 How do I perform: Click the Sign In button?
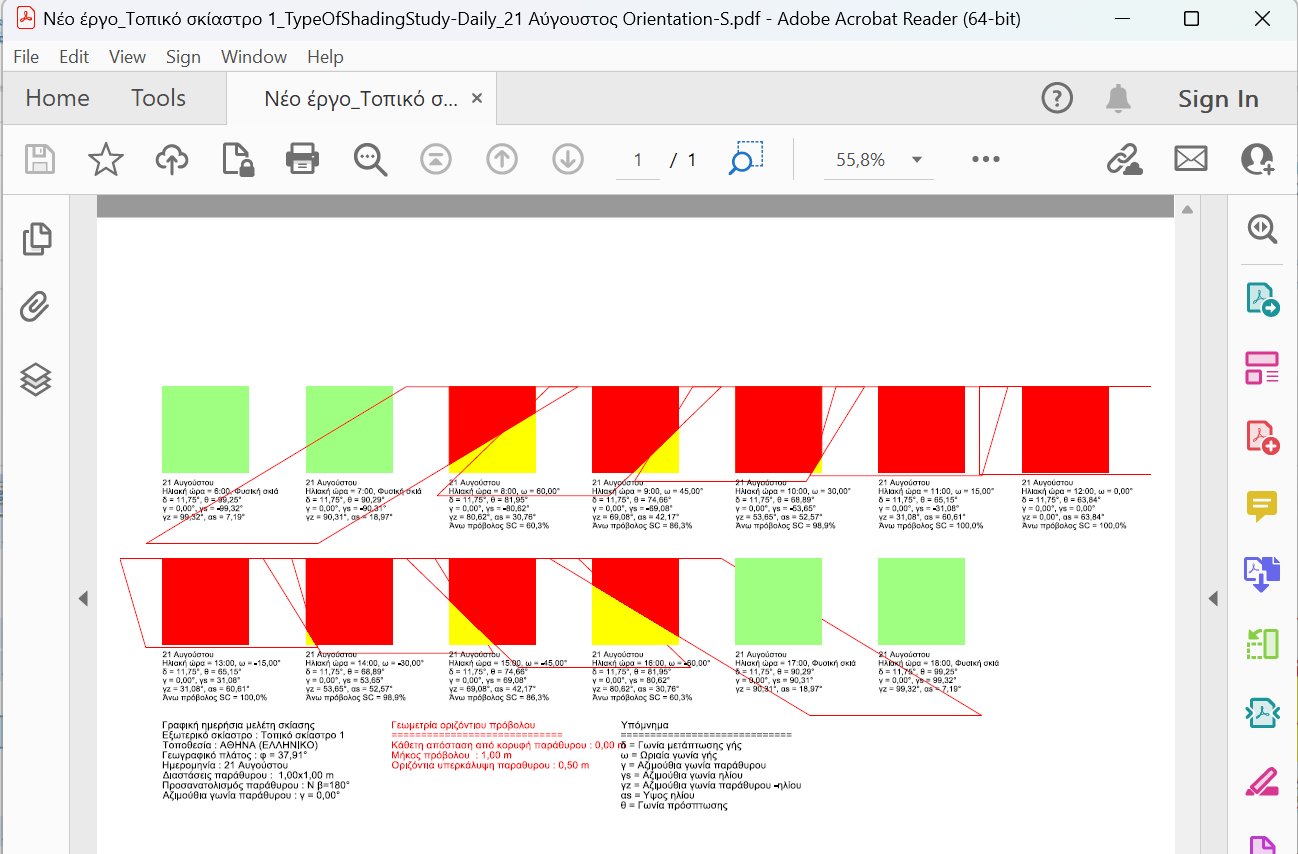click(1218, 98)
